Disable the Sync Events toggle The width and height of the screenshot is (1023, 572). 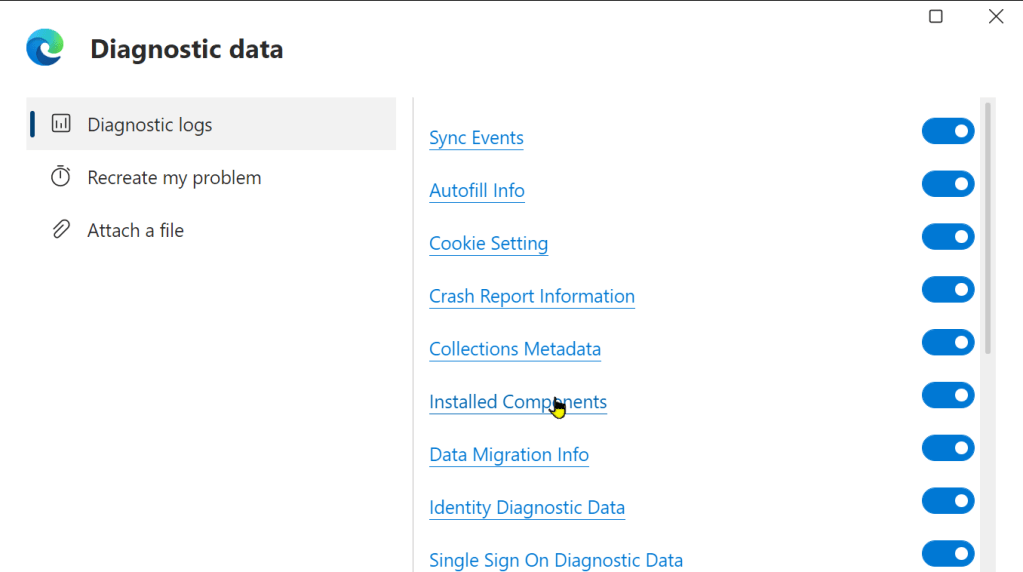pos(947,131)
